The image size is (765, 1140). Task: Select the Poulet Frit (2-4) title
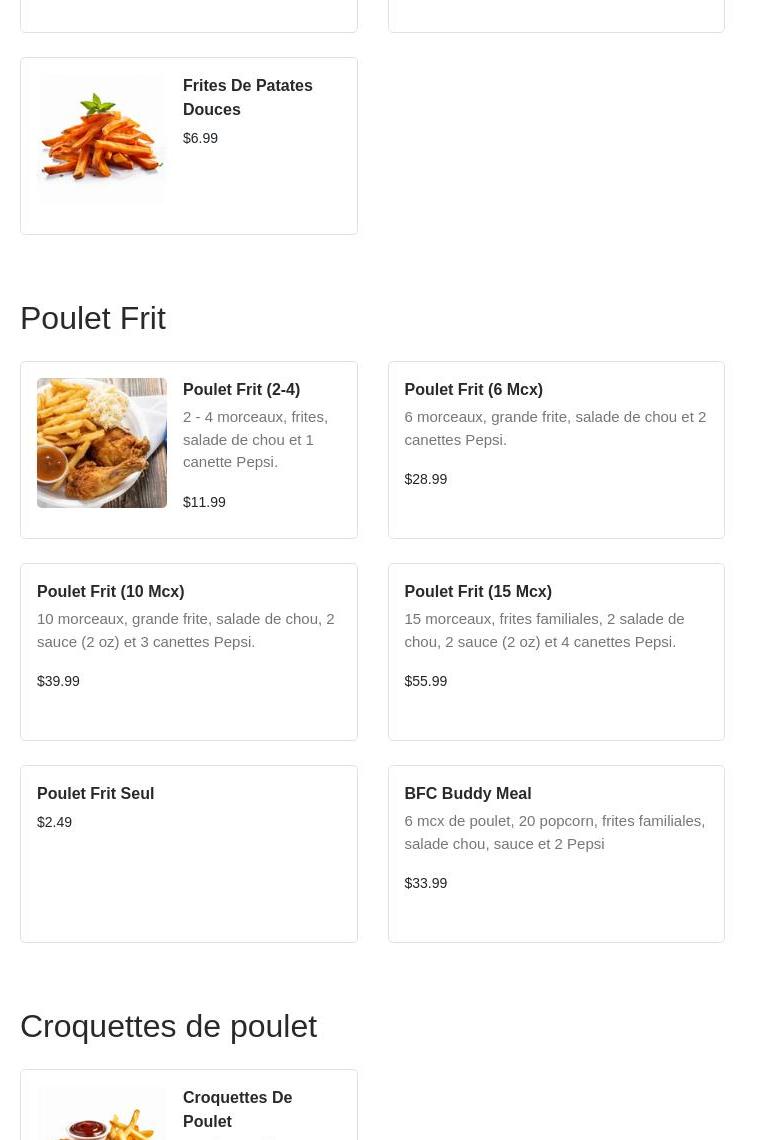[241, 389]
